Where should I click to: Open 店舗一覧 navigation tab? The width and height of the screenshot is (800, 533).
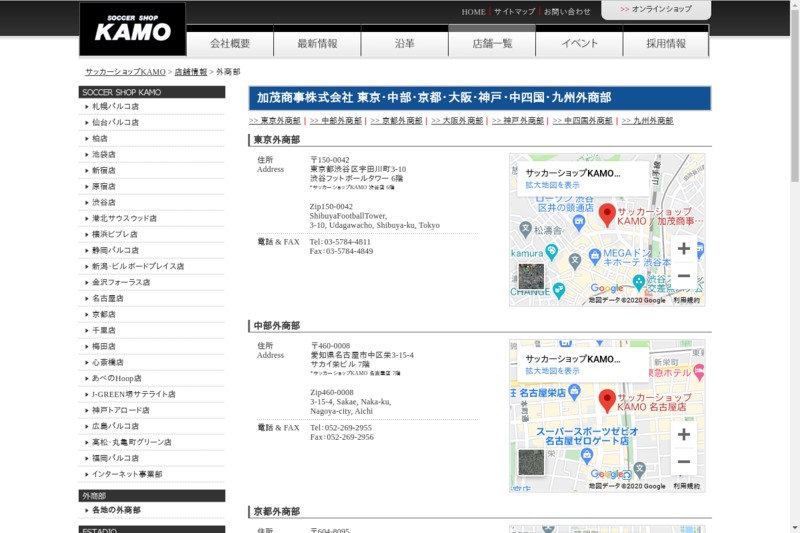click(x=492, y=43)
